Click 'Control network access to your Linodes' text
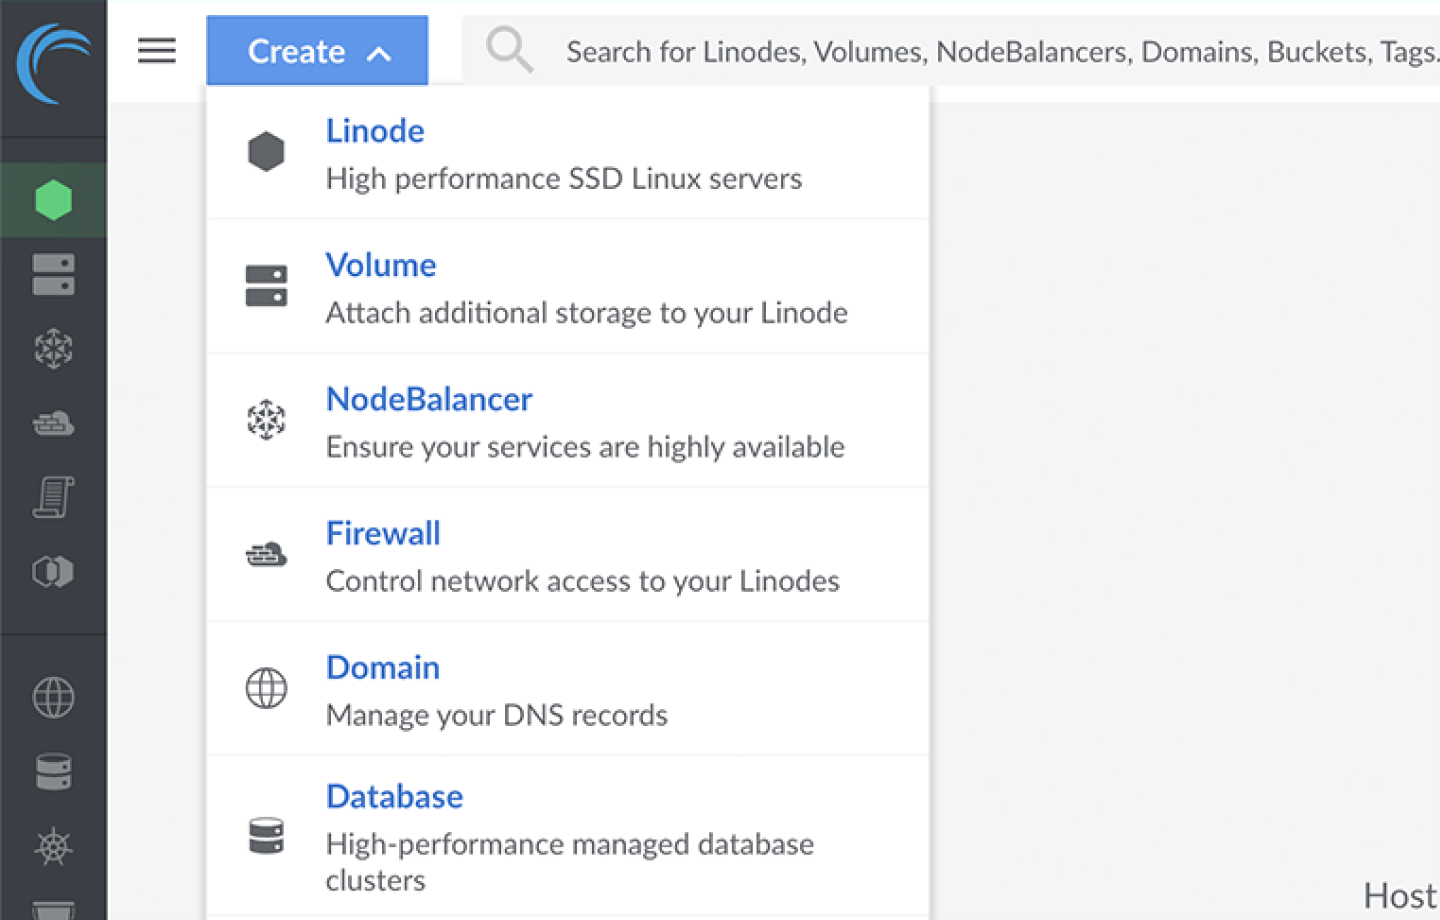The height and width of the screenshot is (920, 1440). pos(583,581)
